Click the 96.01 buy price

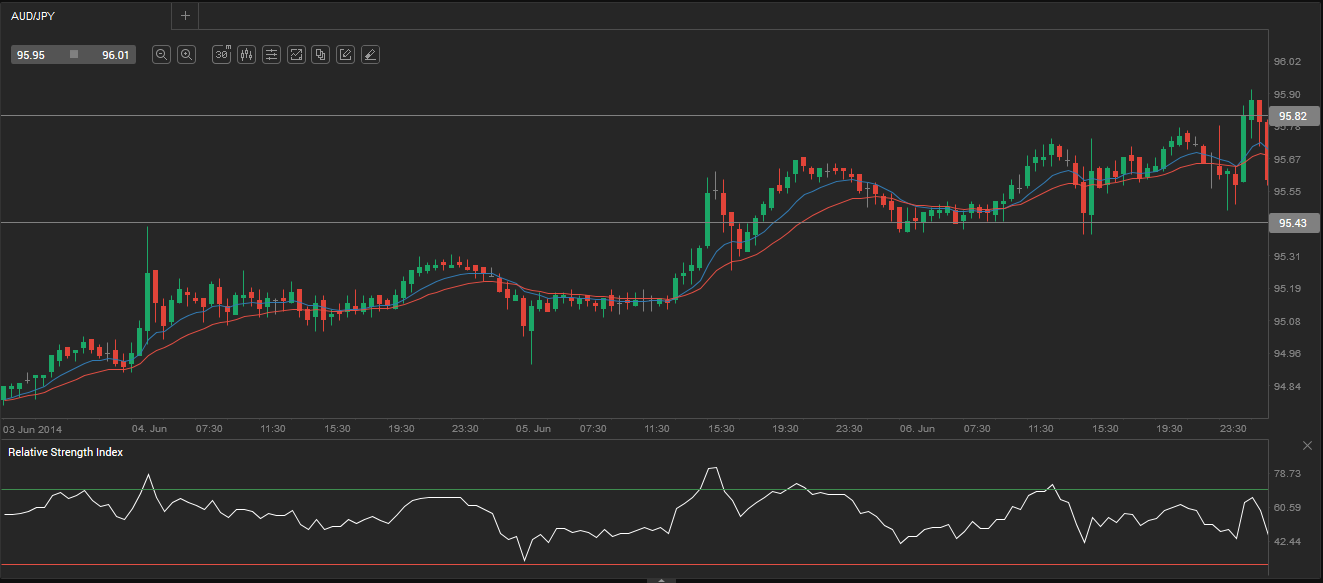point(115,55)
